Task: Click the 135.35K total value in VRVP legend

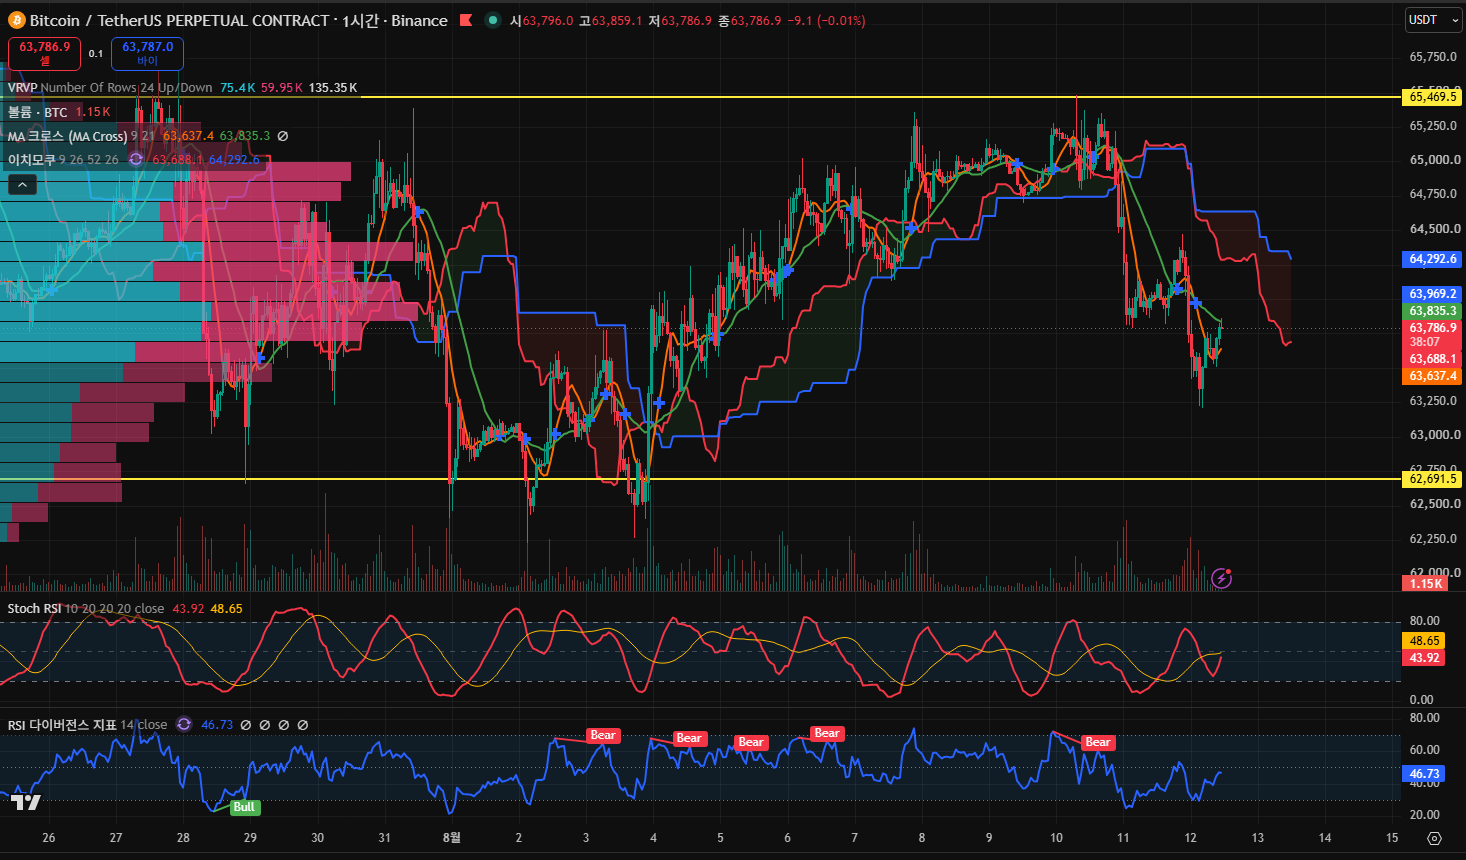Action: coord(333,87)
